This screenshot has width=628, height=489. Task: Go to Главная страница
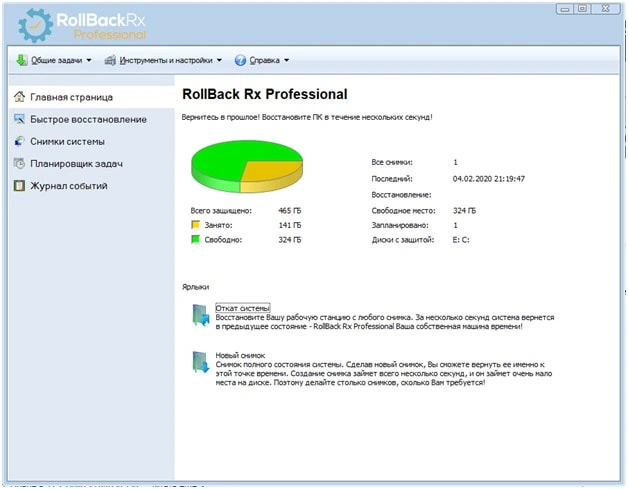pyautogui.click(x=91, y=97)
